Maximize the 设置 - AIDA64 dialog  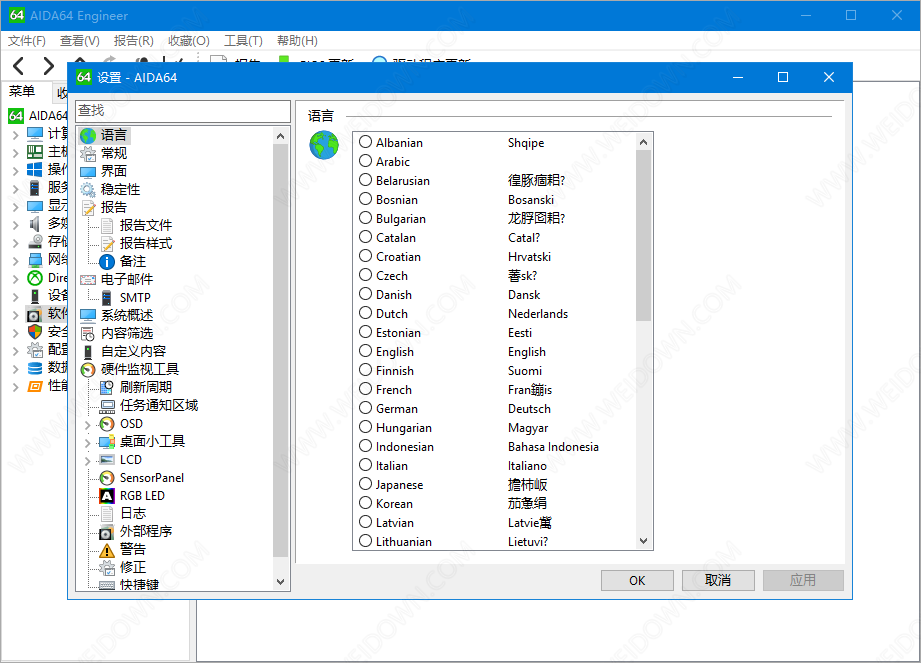tap(783, 77)
